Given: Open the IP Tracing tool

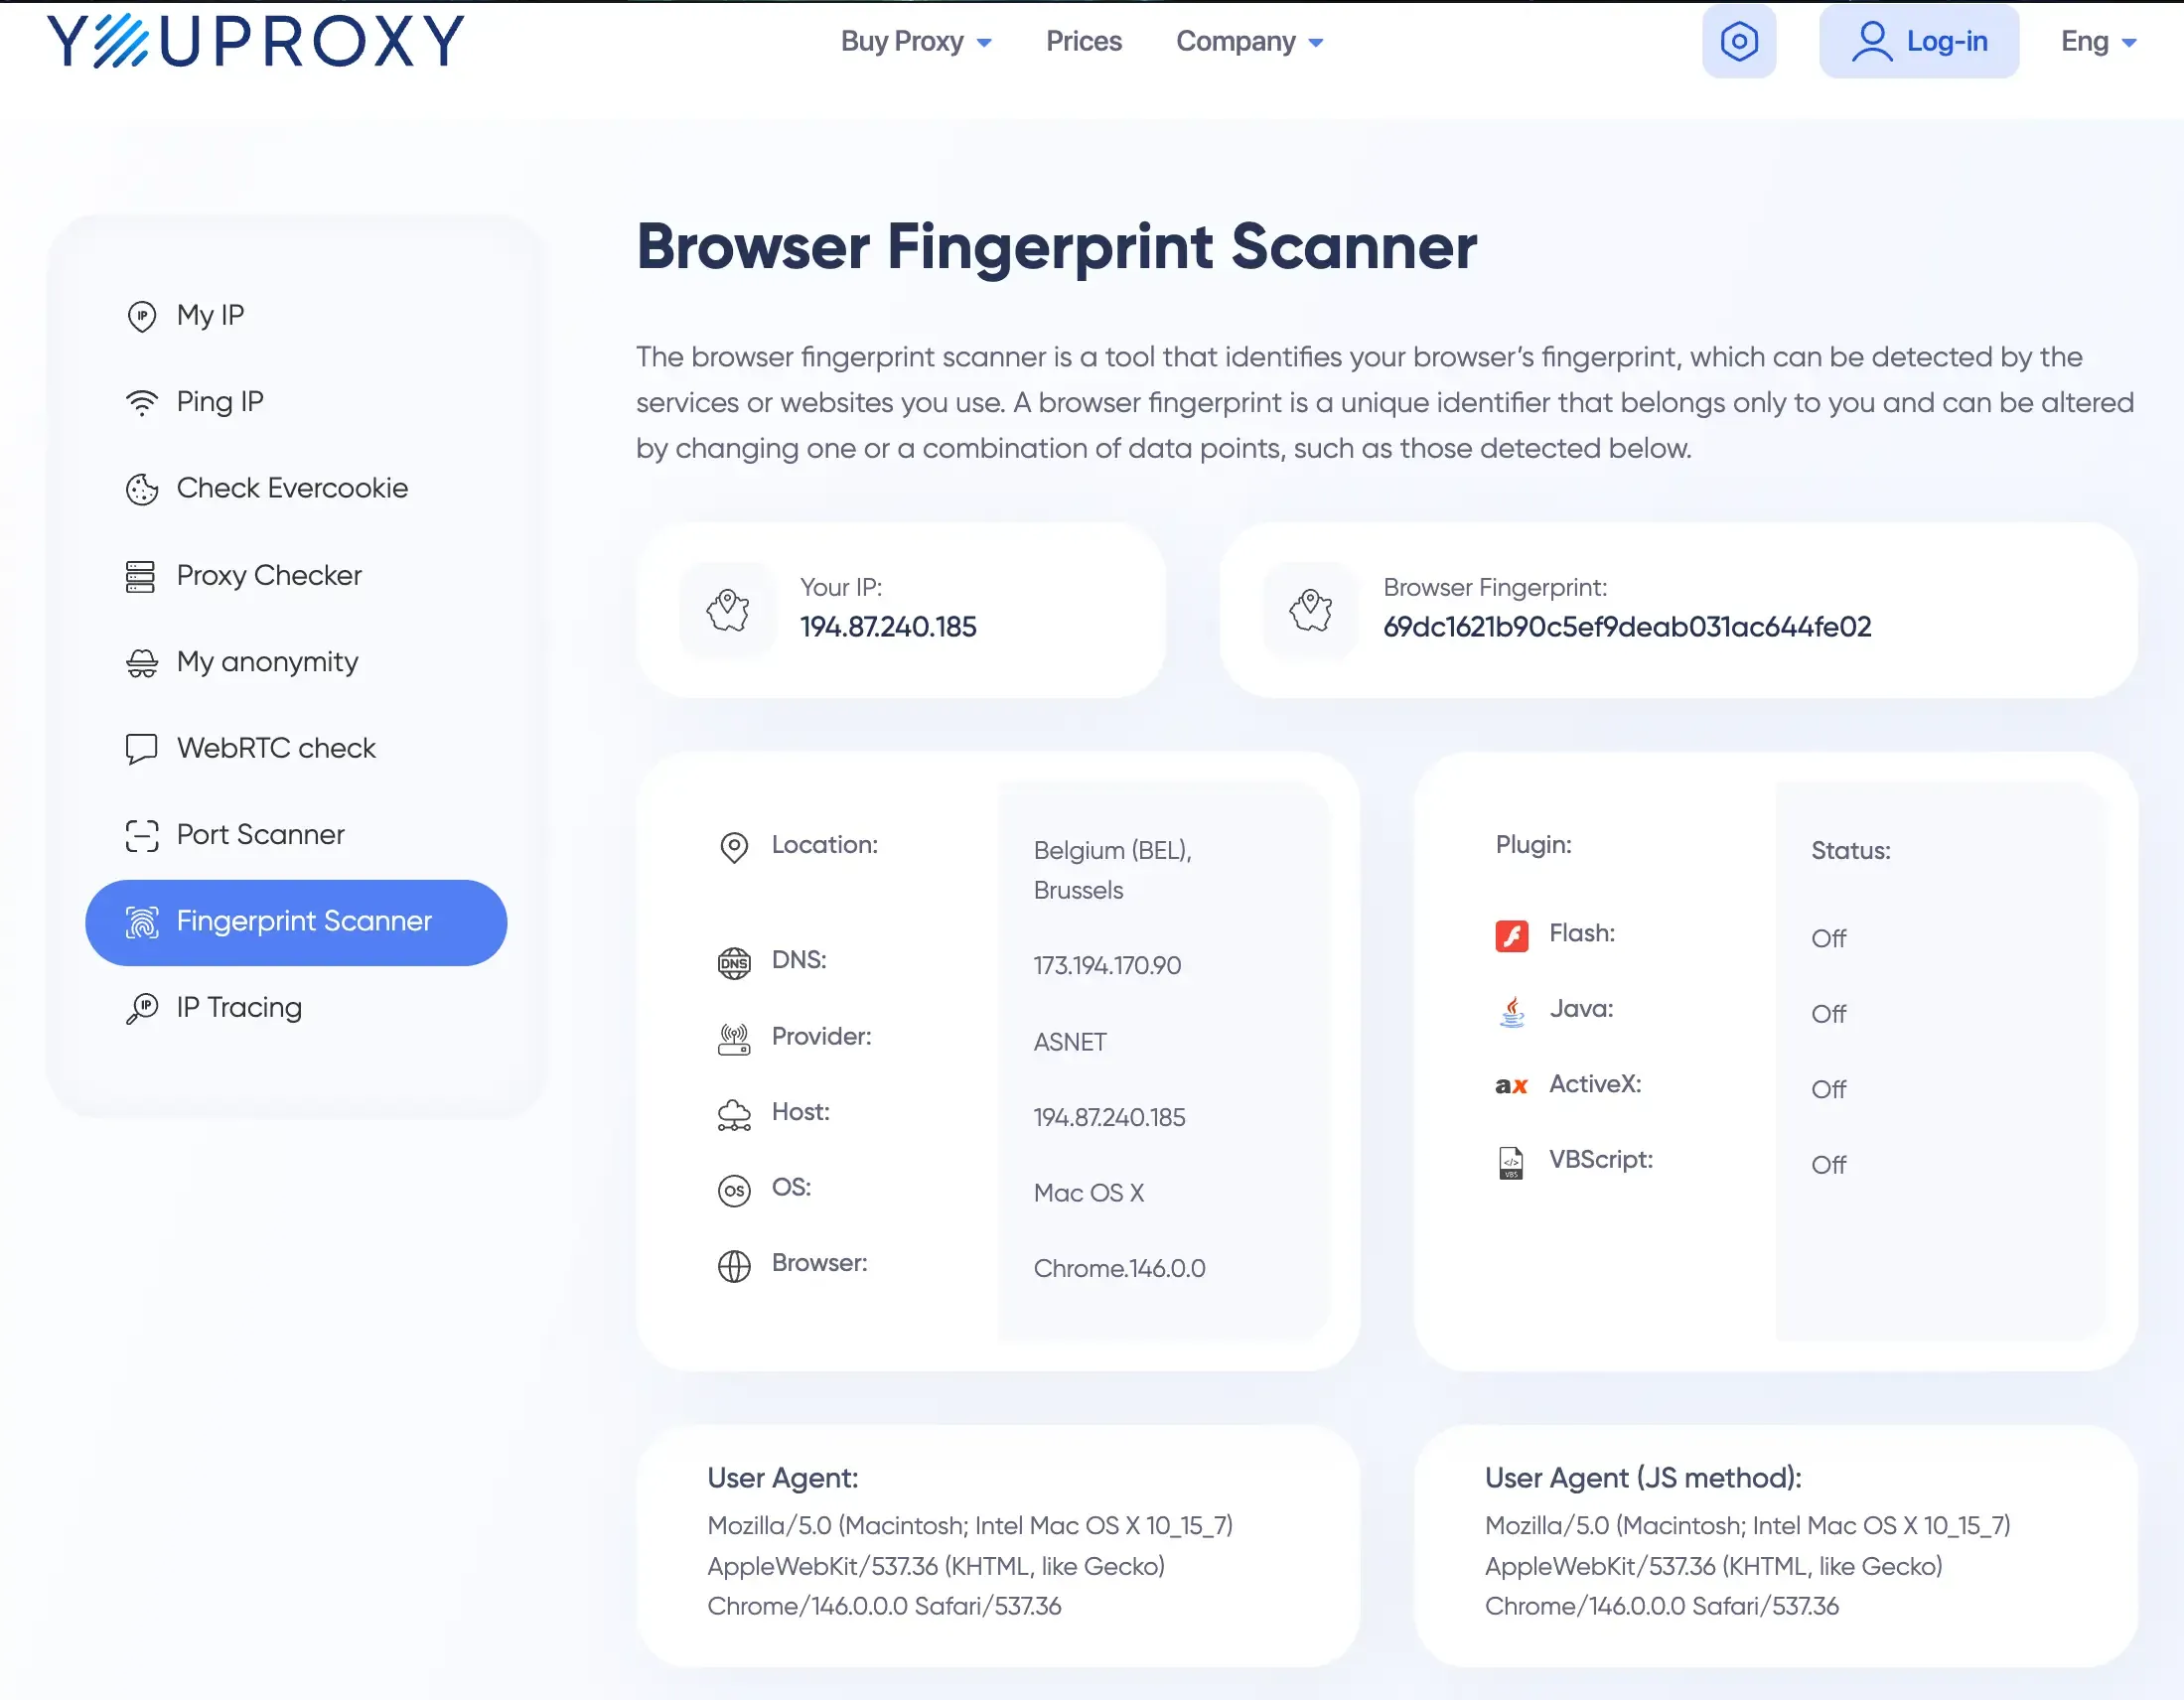Looking at the screenshot, I should pos(238,1008).
